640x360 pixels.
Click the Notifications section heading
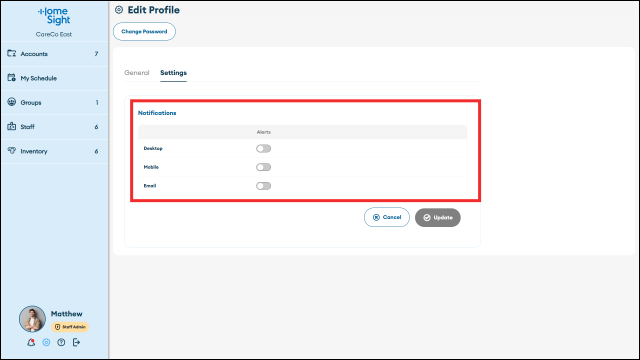tap(157, 113)
